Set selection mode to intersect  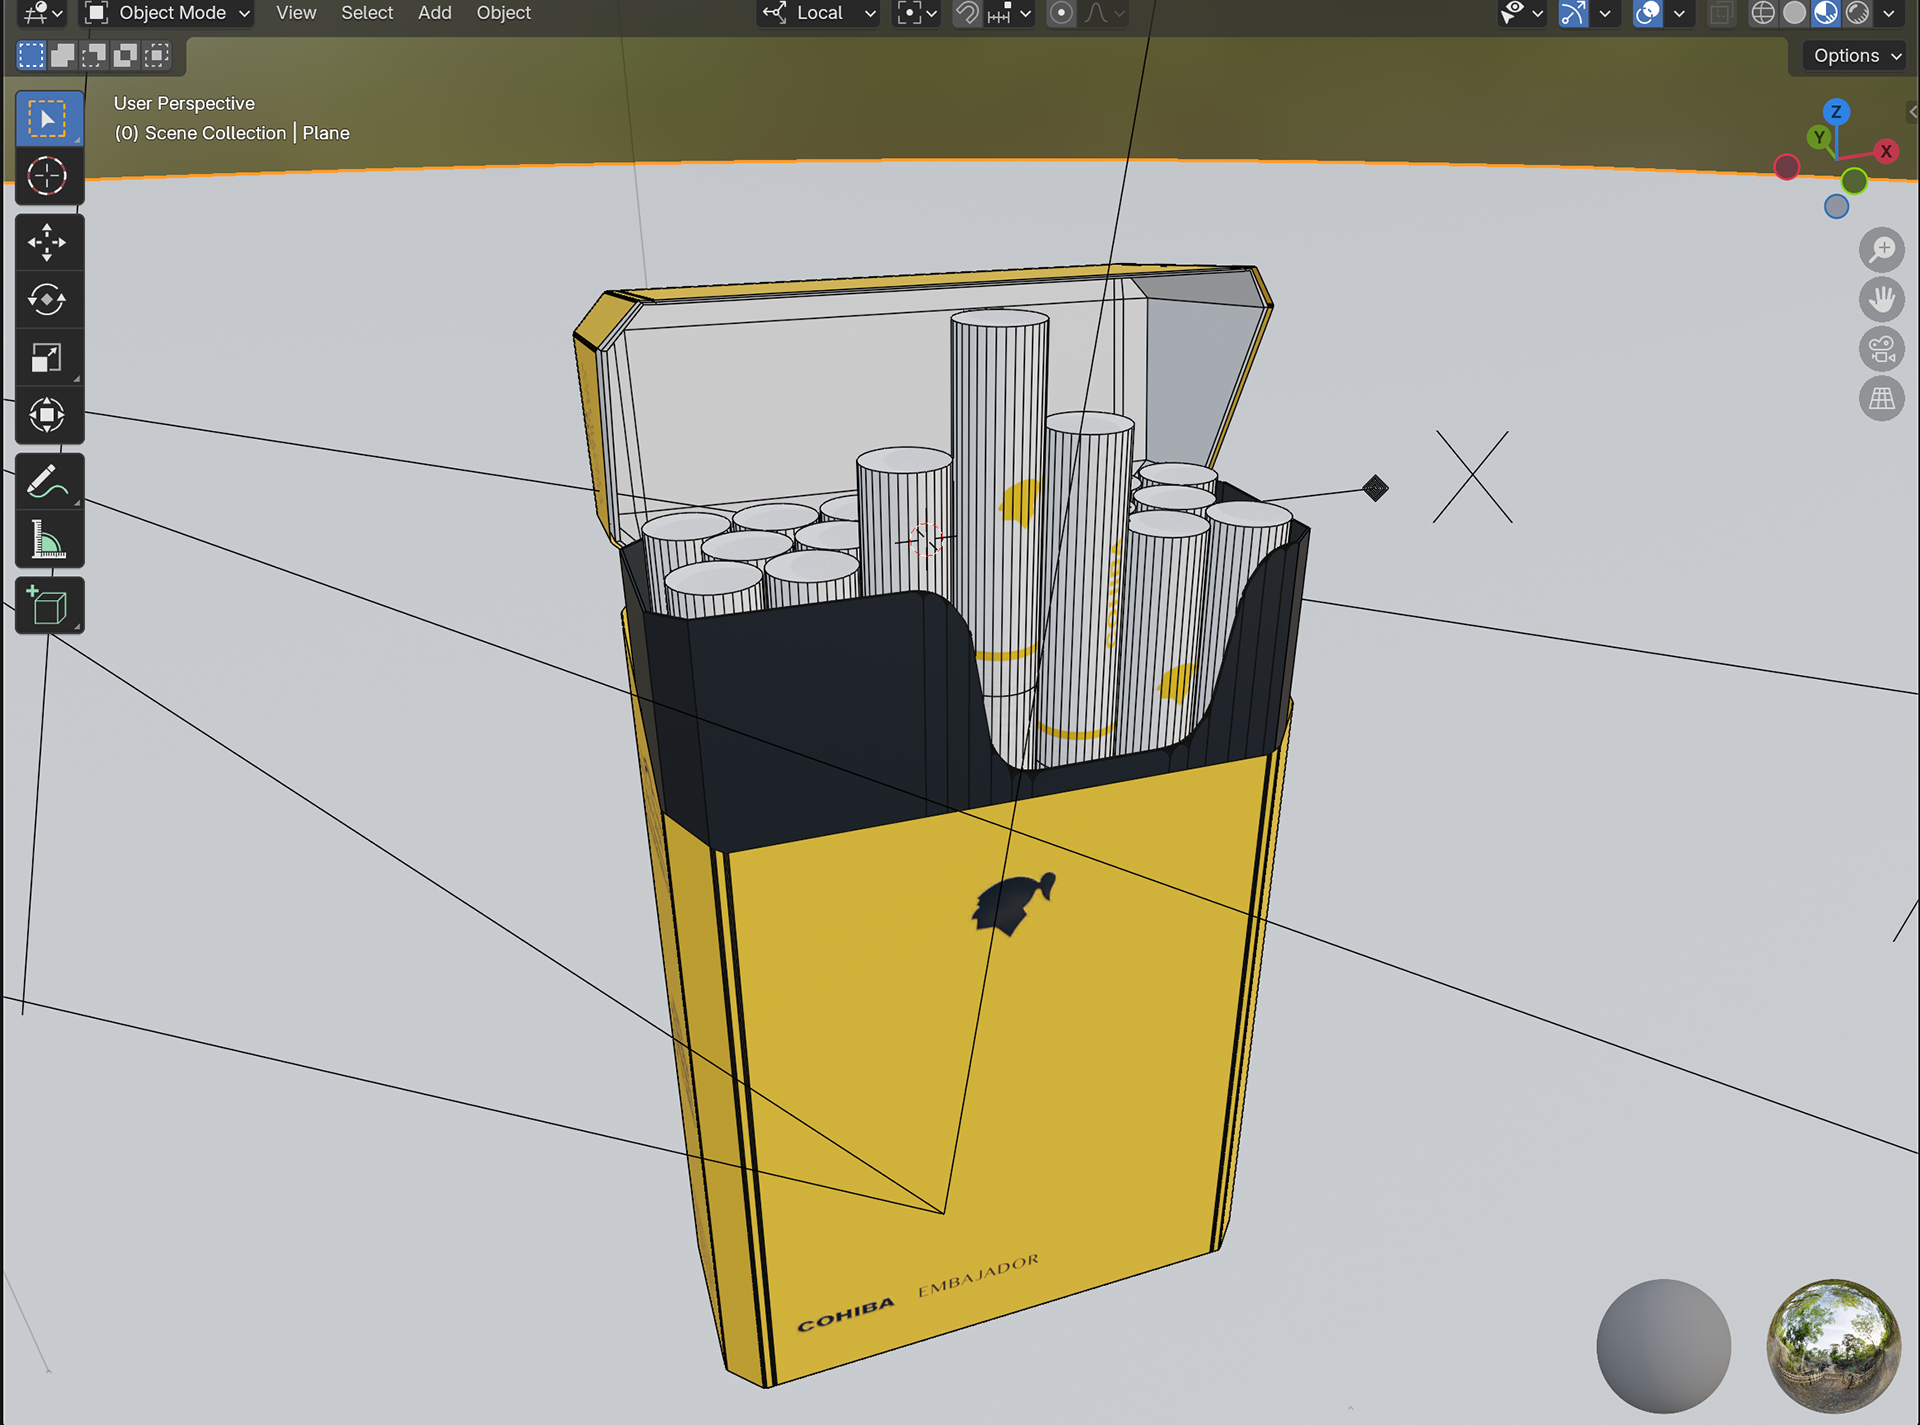[157, 55]
